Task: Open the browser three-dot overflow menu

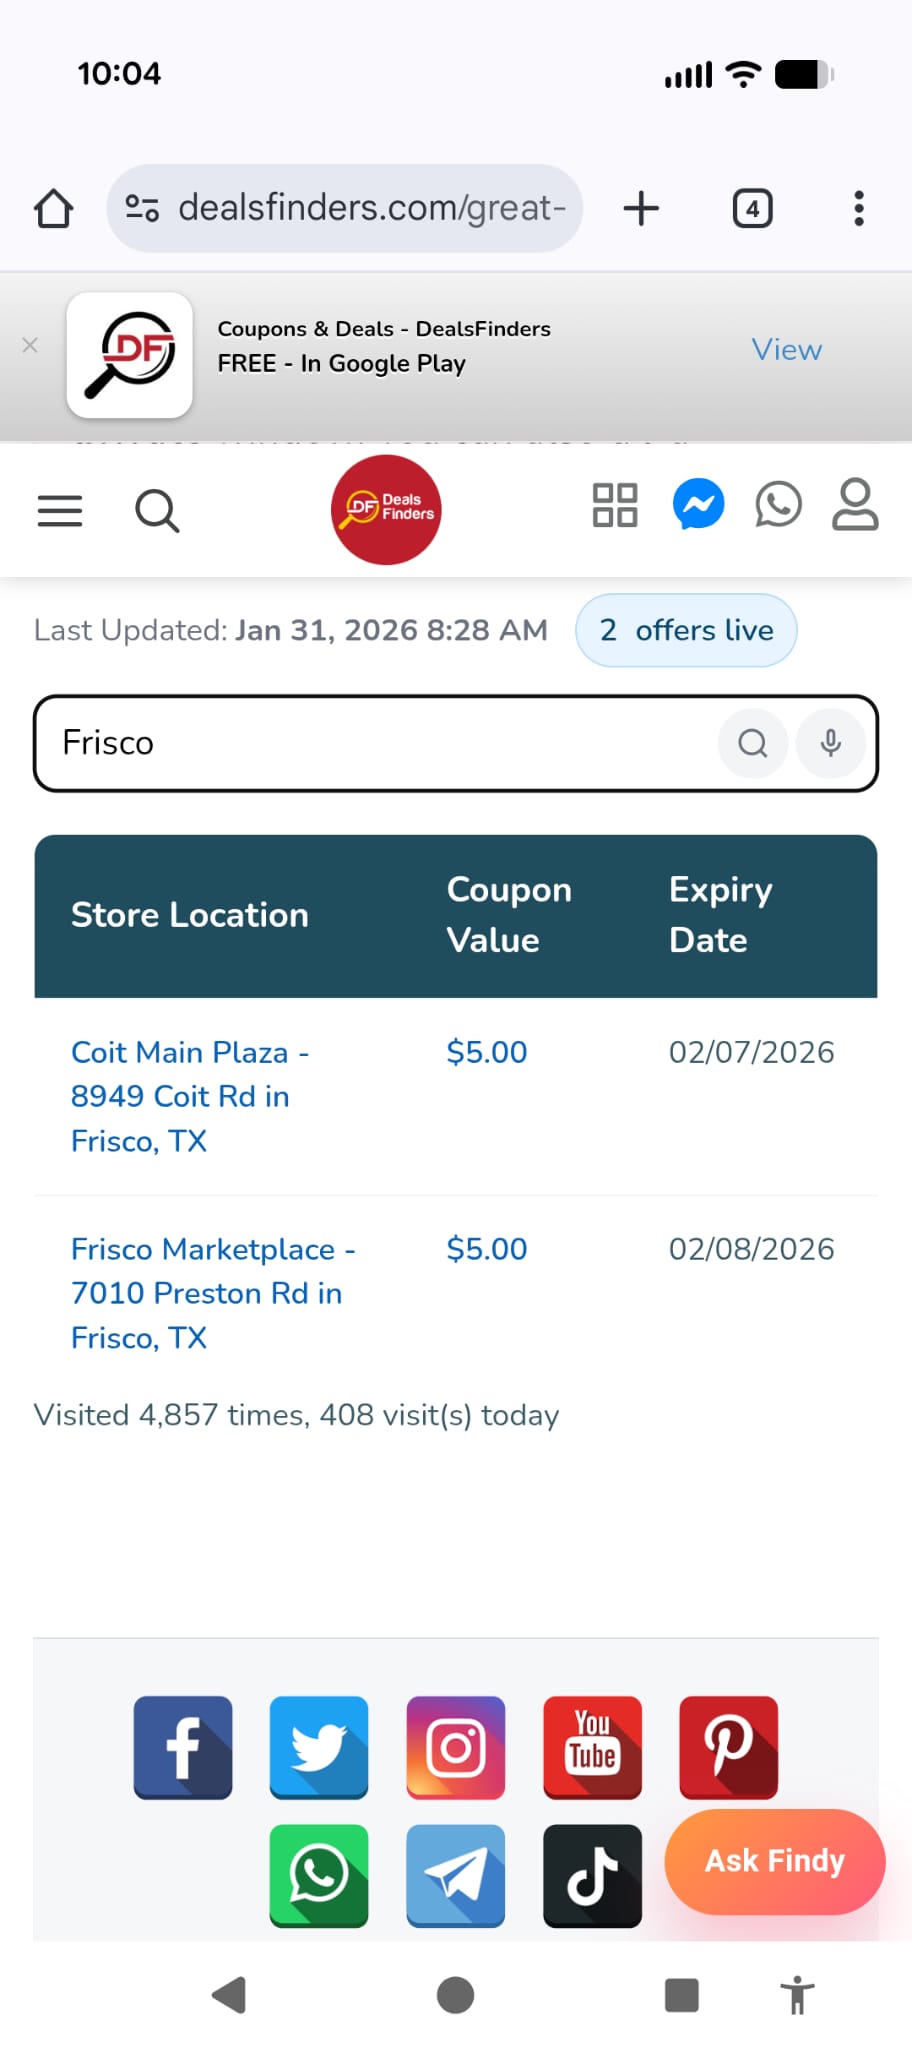Action: [858, 209]
